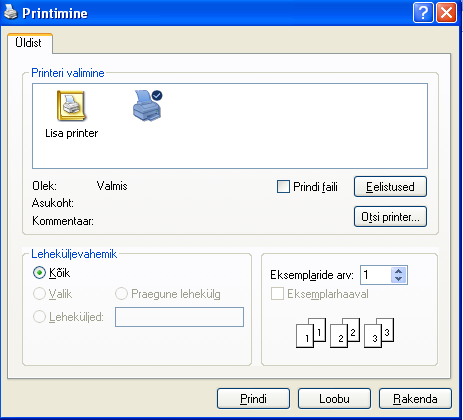The width and height of the screenshot is (463, 420).
Task: Click the help question mark button
Action: click(x=423, y=13)
